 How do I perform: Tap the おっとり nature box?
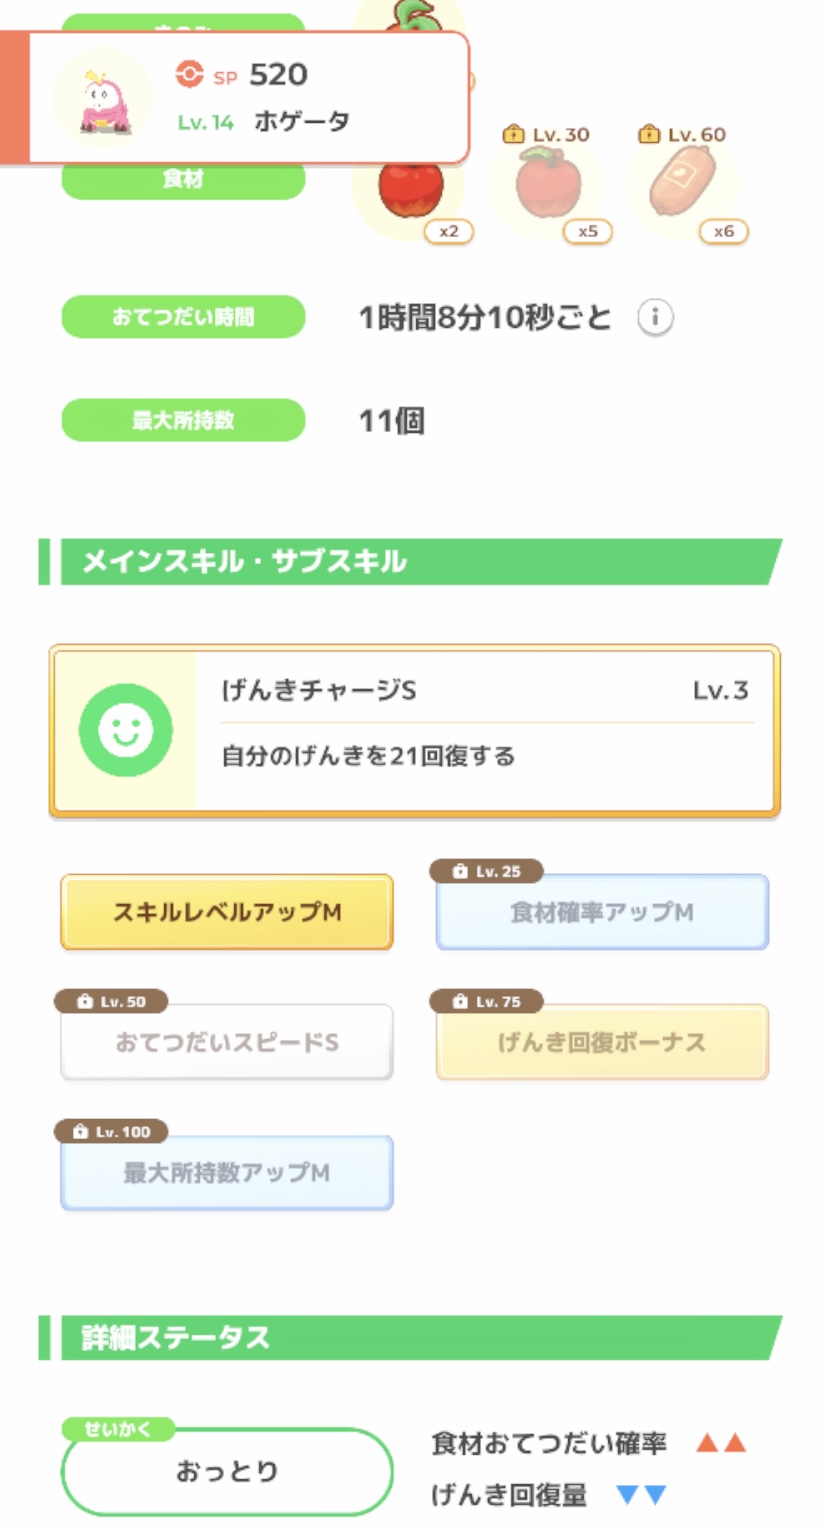[227, 1471]
